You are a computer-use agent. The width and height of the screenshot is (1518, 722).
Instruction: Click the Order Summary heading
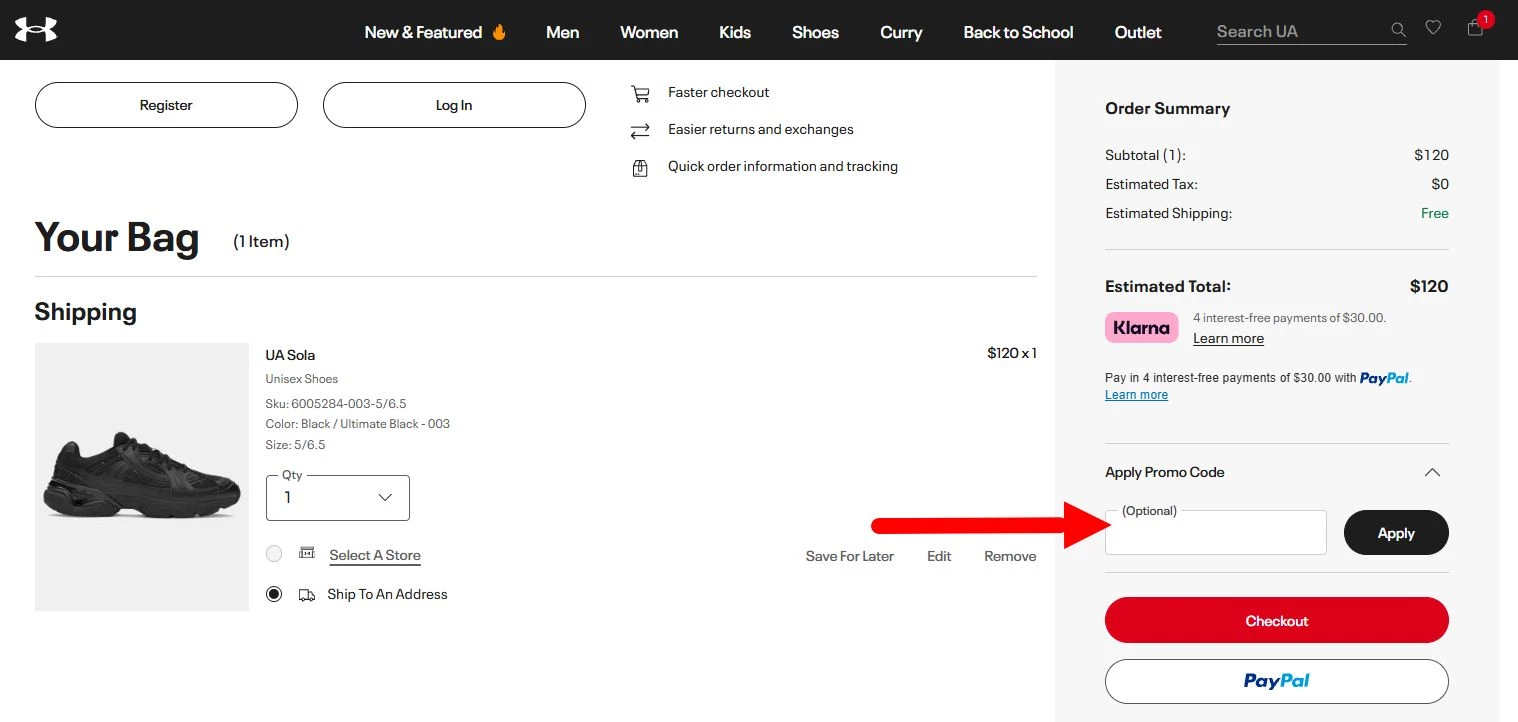pos(1167,108)
